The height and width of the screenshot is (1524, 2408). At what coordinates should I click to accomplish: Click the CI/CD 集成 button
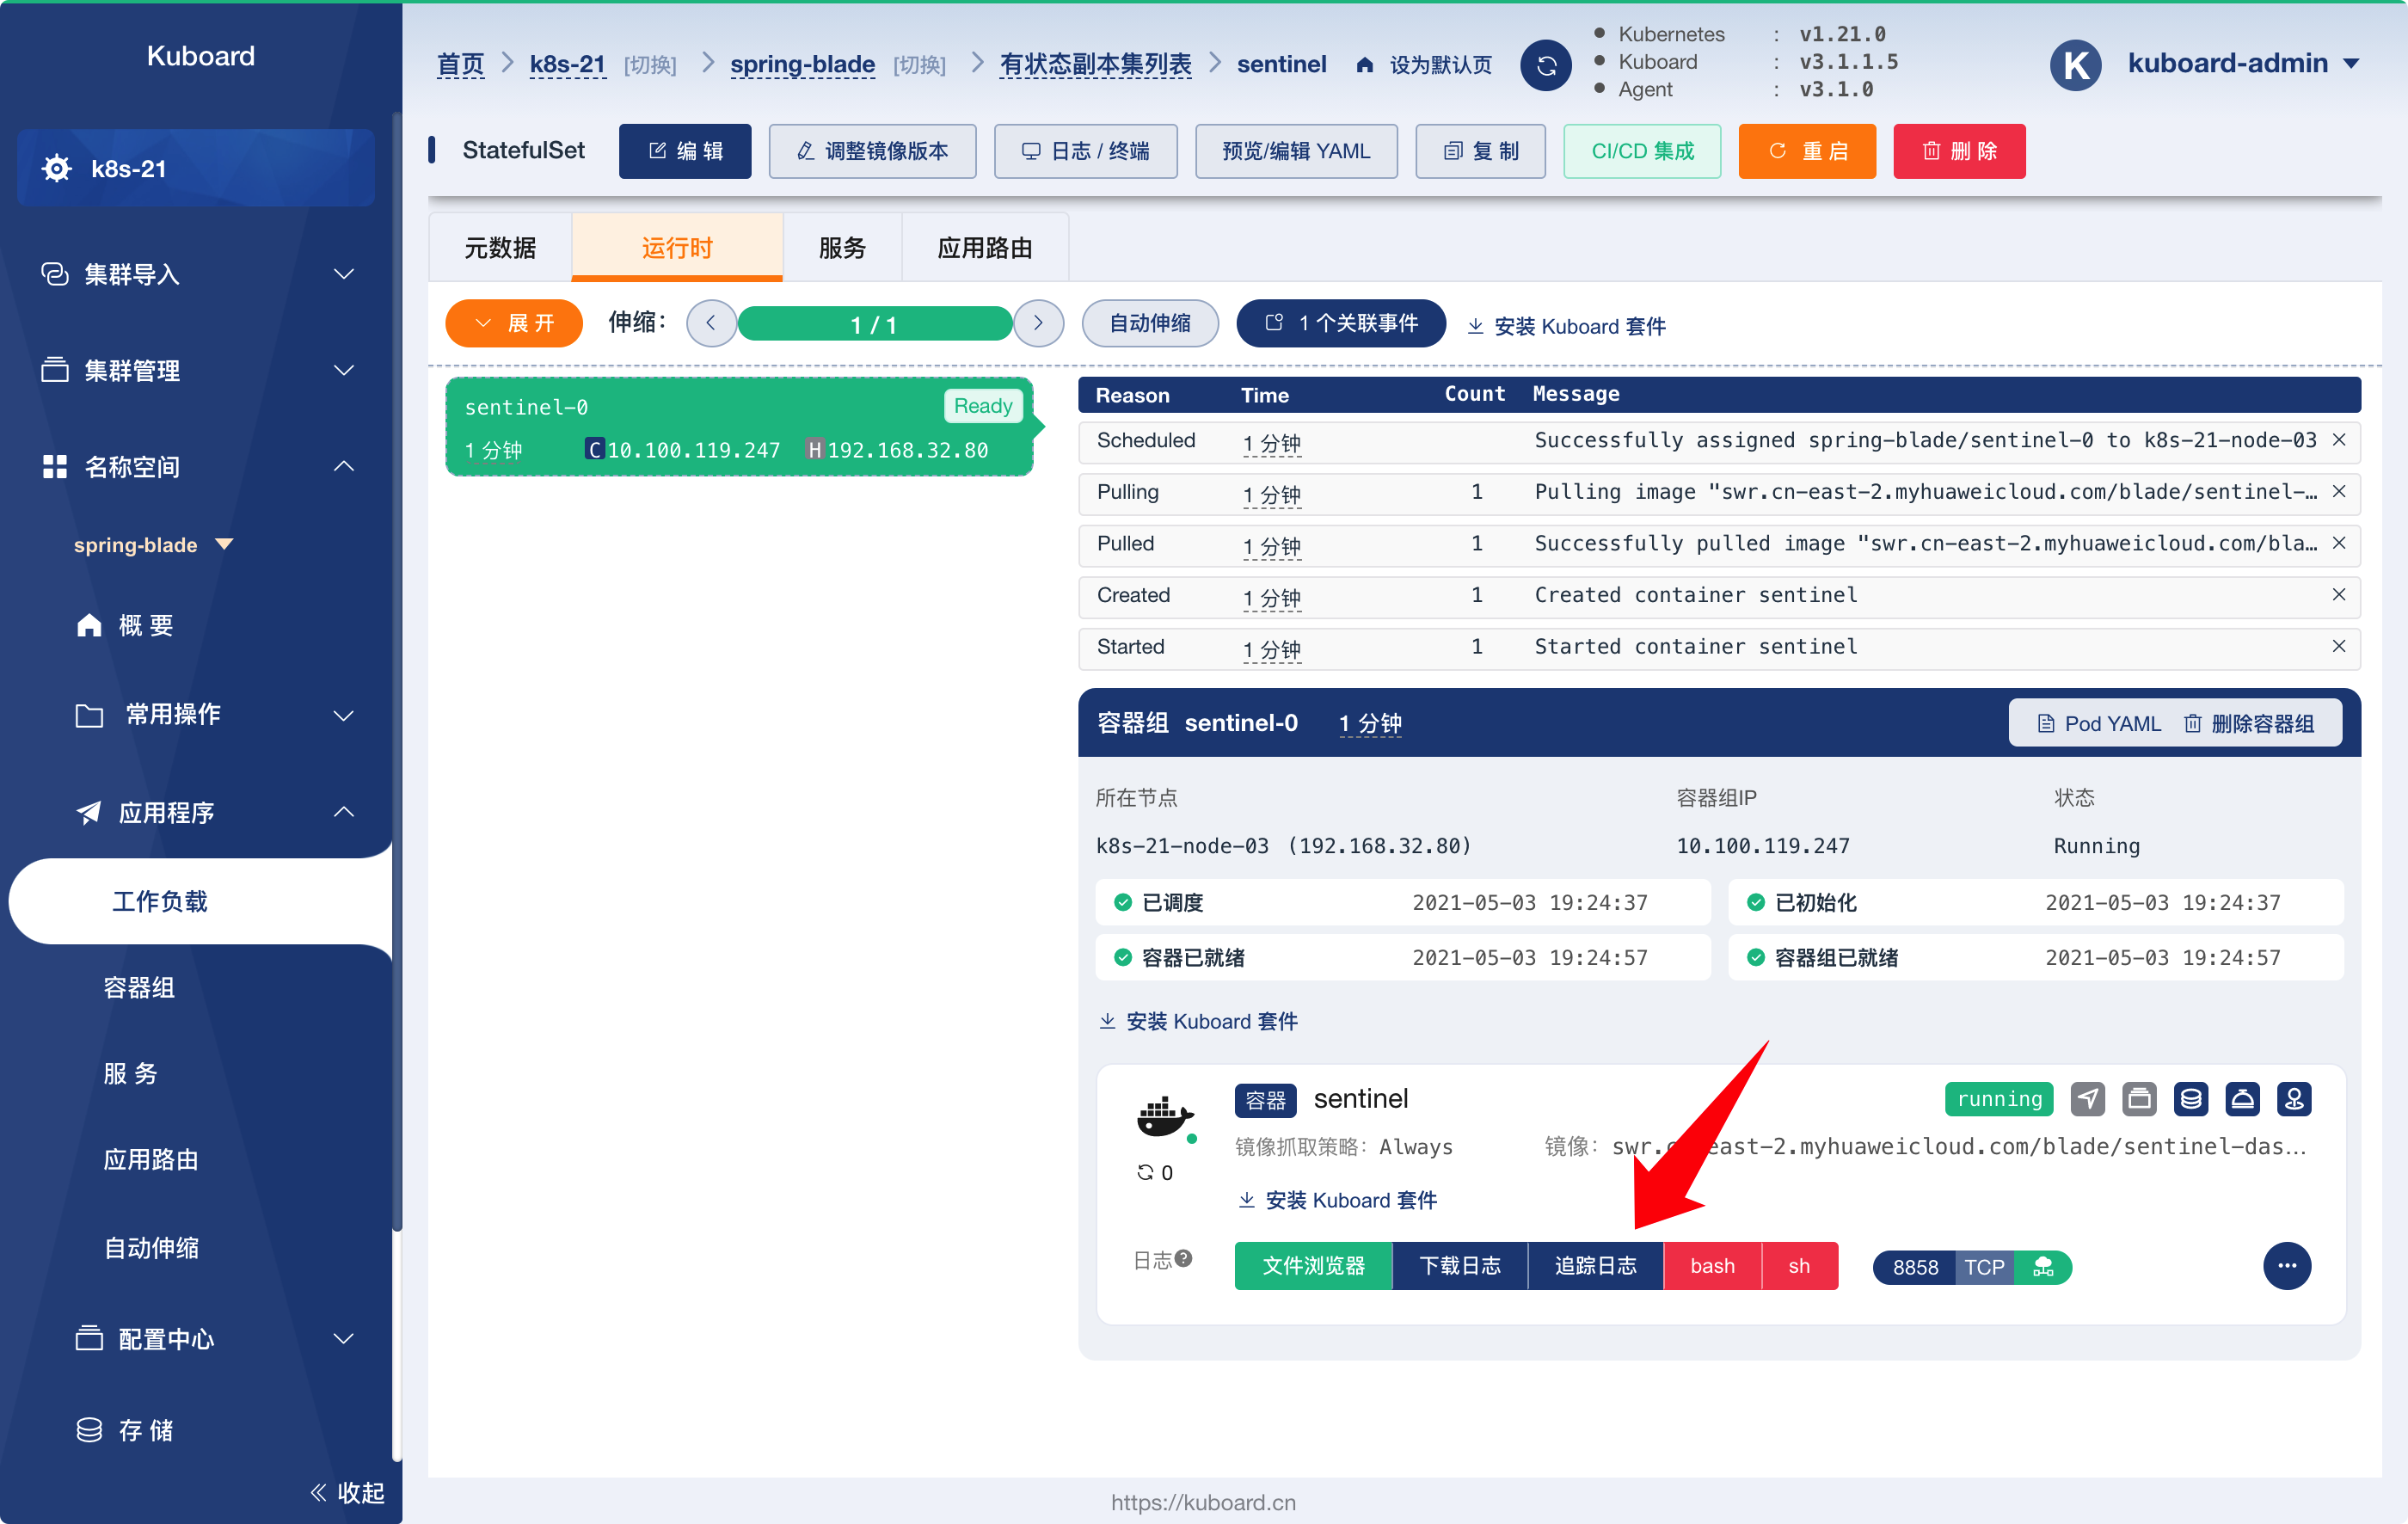click(1642, 151)
